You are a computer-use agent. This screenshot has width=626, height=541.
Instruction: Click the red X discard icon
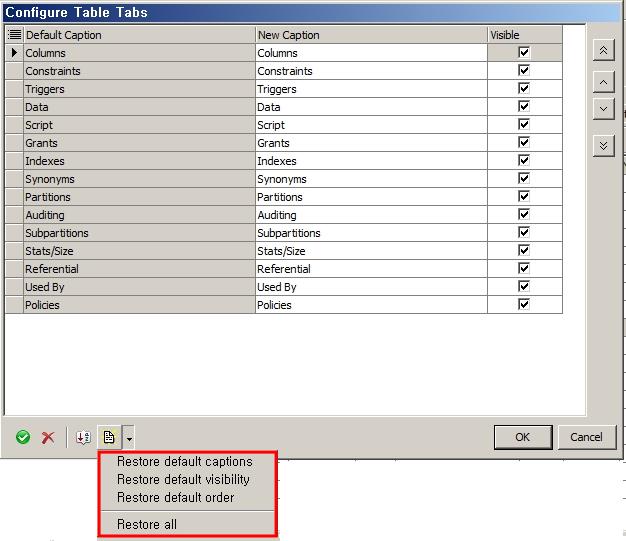tap(48, 438)
